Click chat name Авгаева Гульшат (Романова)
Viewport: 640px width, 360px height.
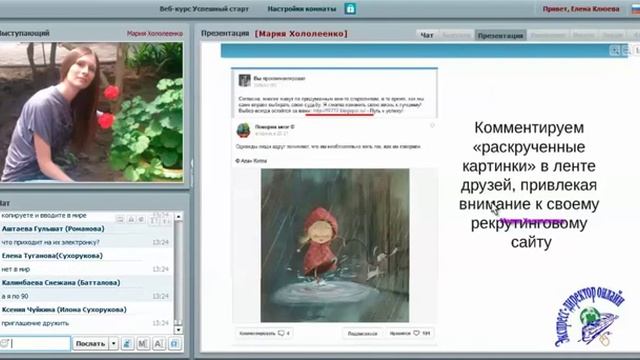tap(53, 229)
